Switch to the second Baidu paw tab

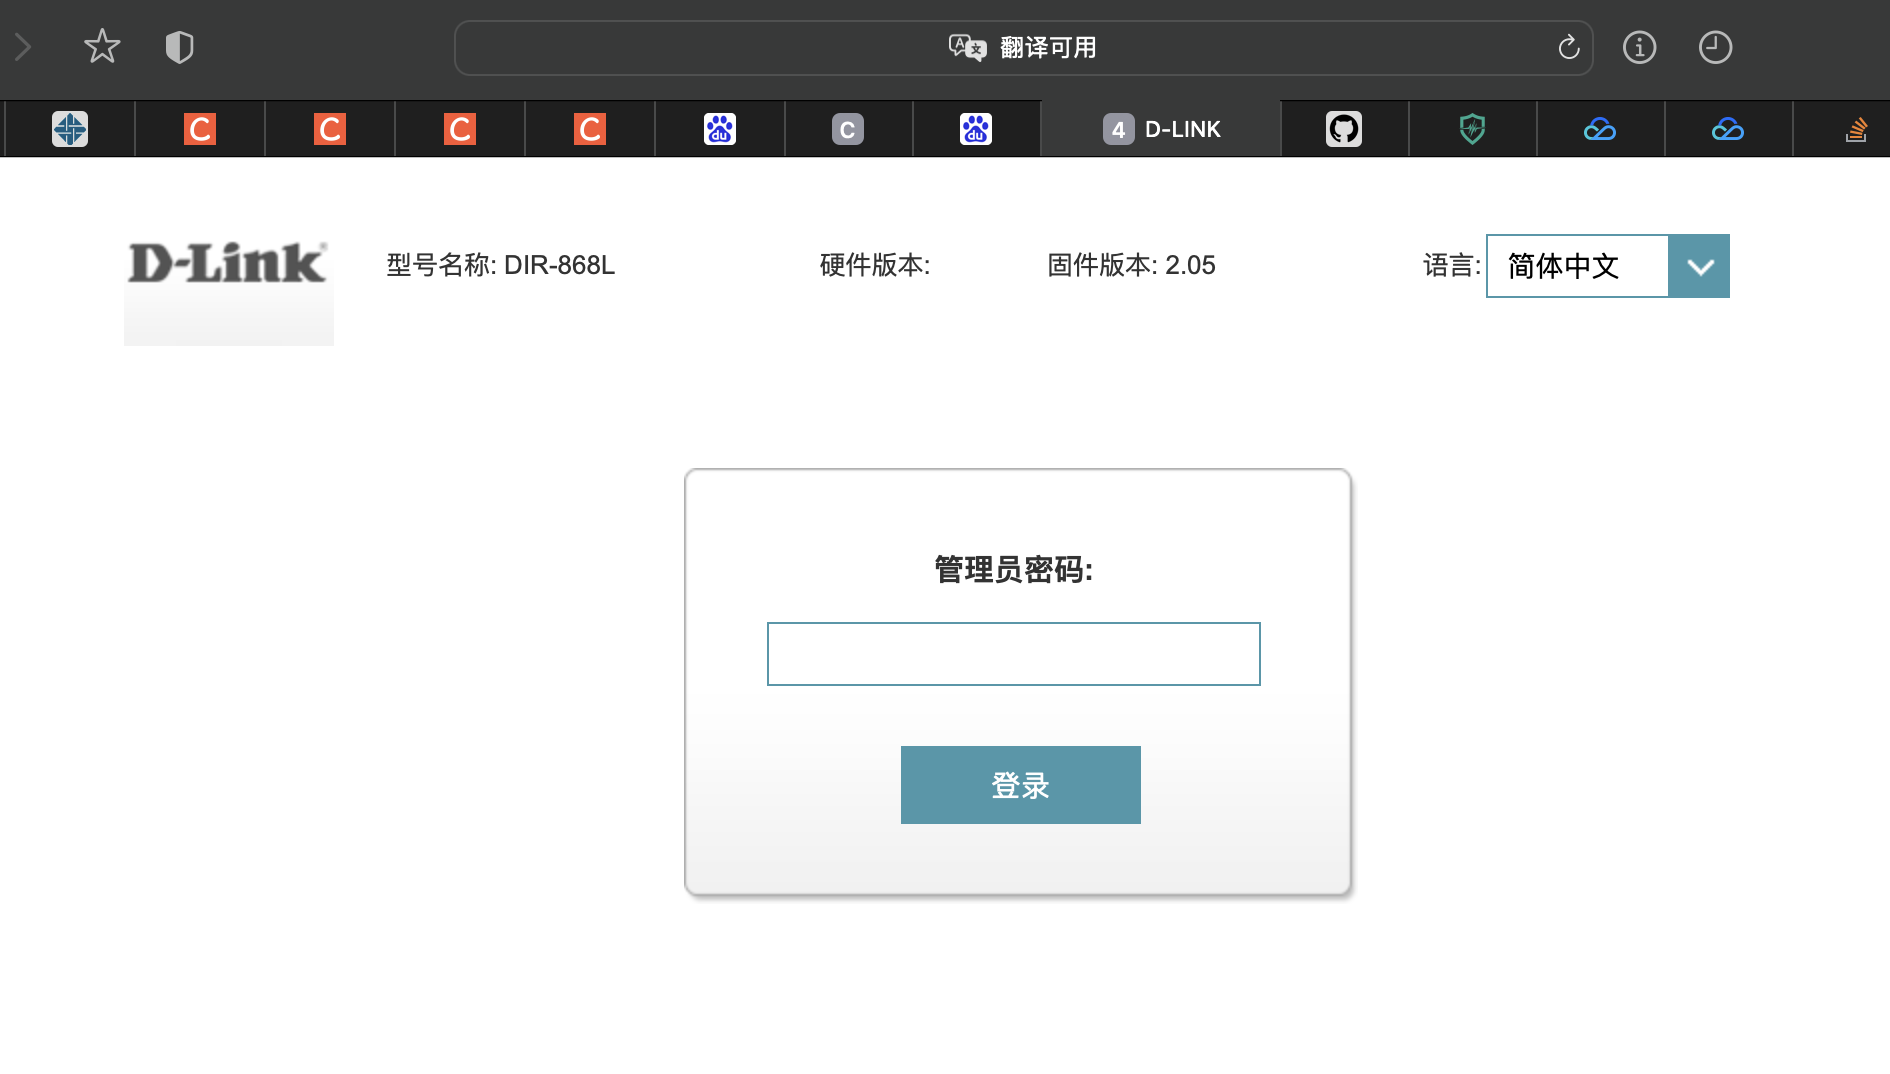click(976, 129)
